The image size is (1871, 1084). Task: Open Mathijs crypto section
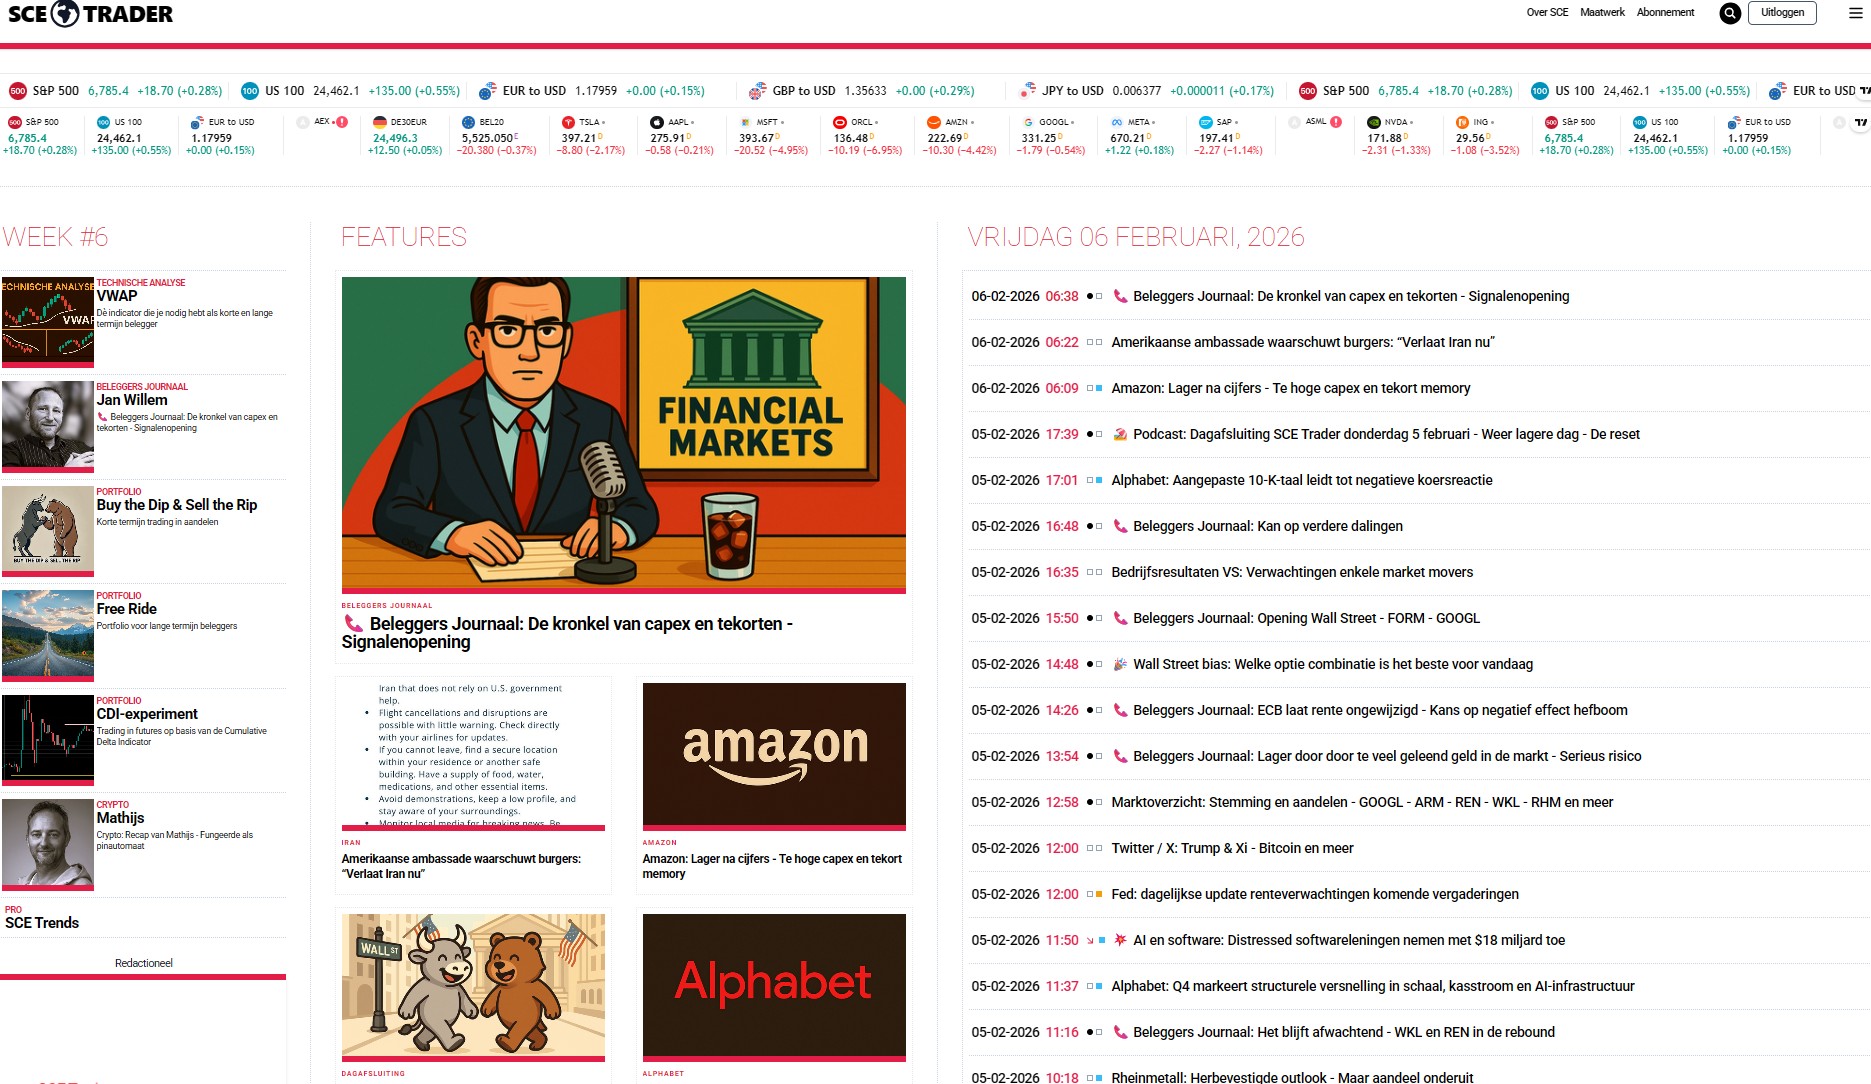(x=120, y=818)
